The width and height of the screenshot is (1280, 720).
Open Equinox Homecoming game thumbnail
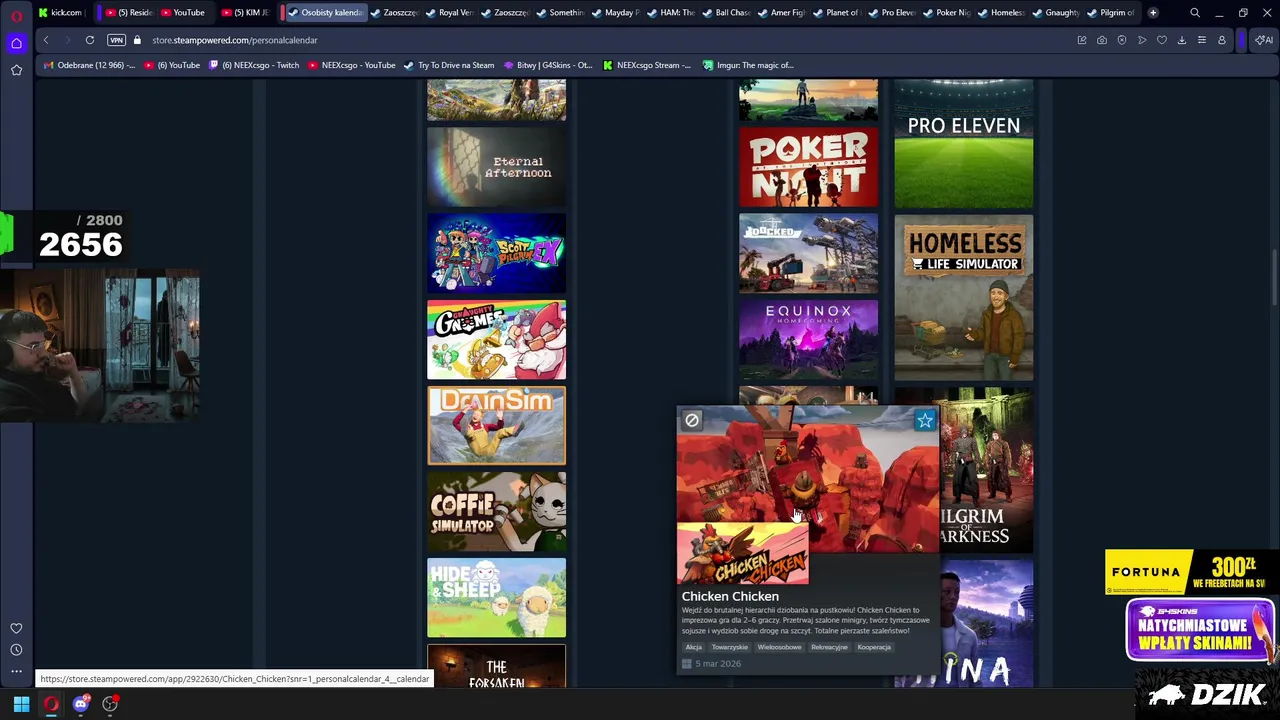pos(808,340)
